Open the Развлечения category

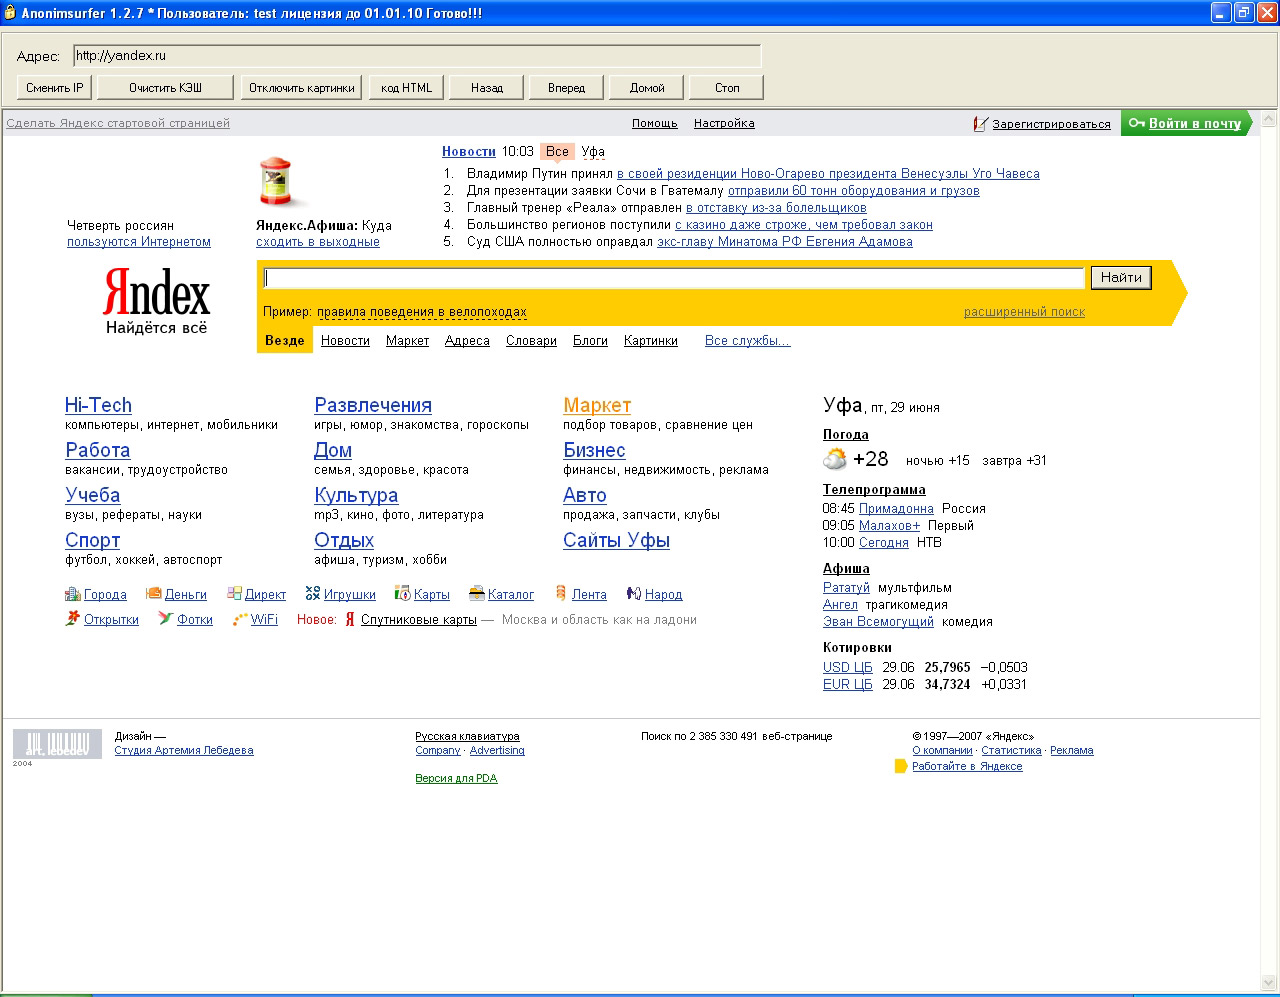373,405
